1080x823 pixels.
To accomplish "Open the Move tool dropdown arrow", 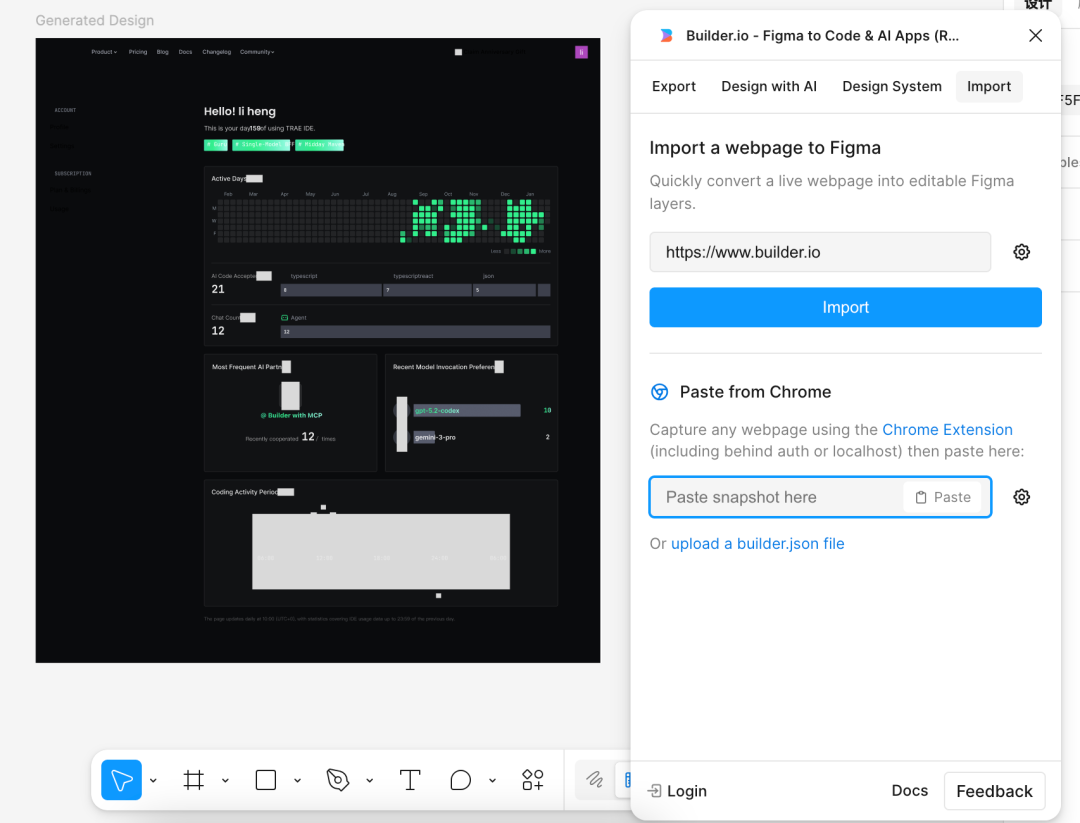I will [x=153, y=779].
